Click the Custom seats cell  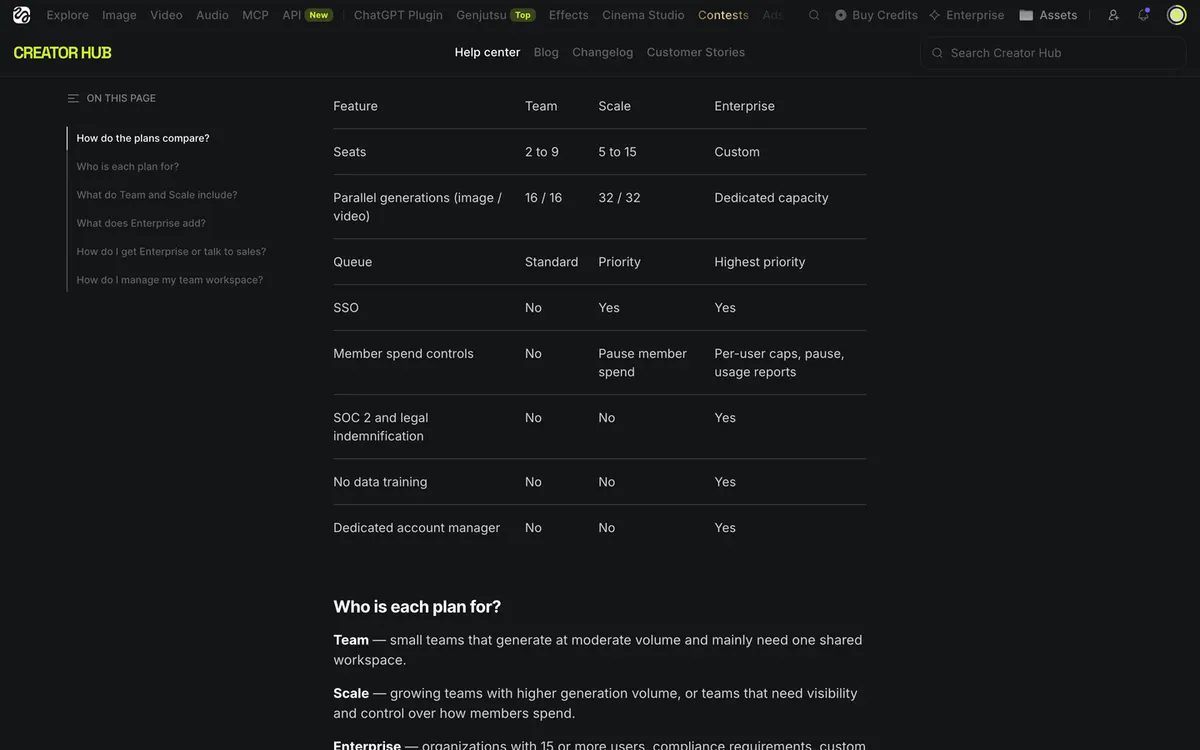click(x=737, y=152)
